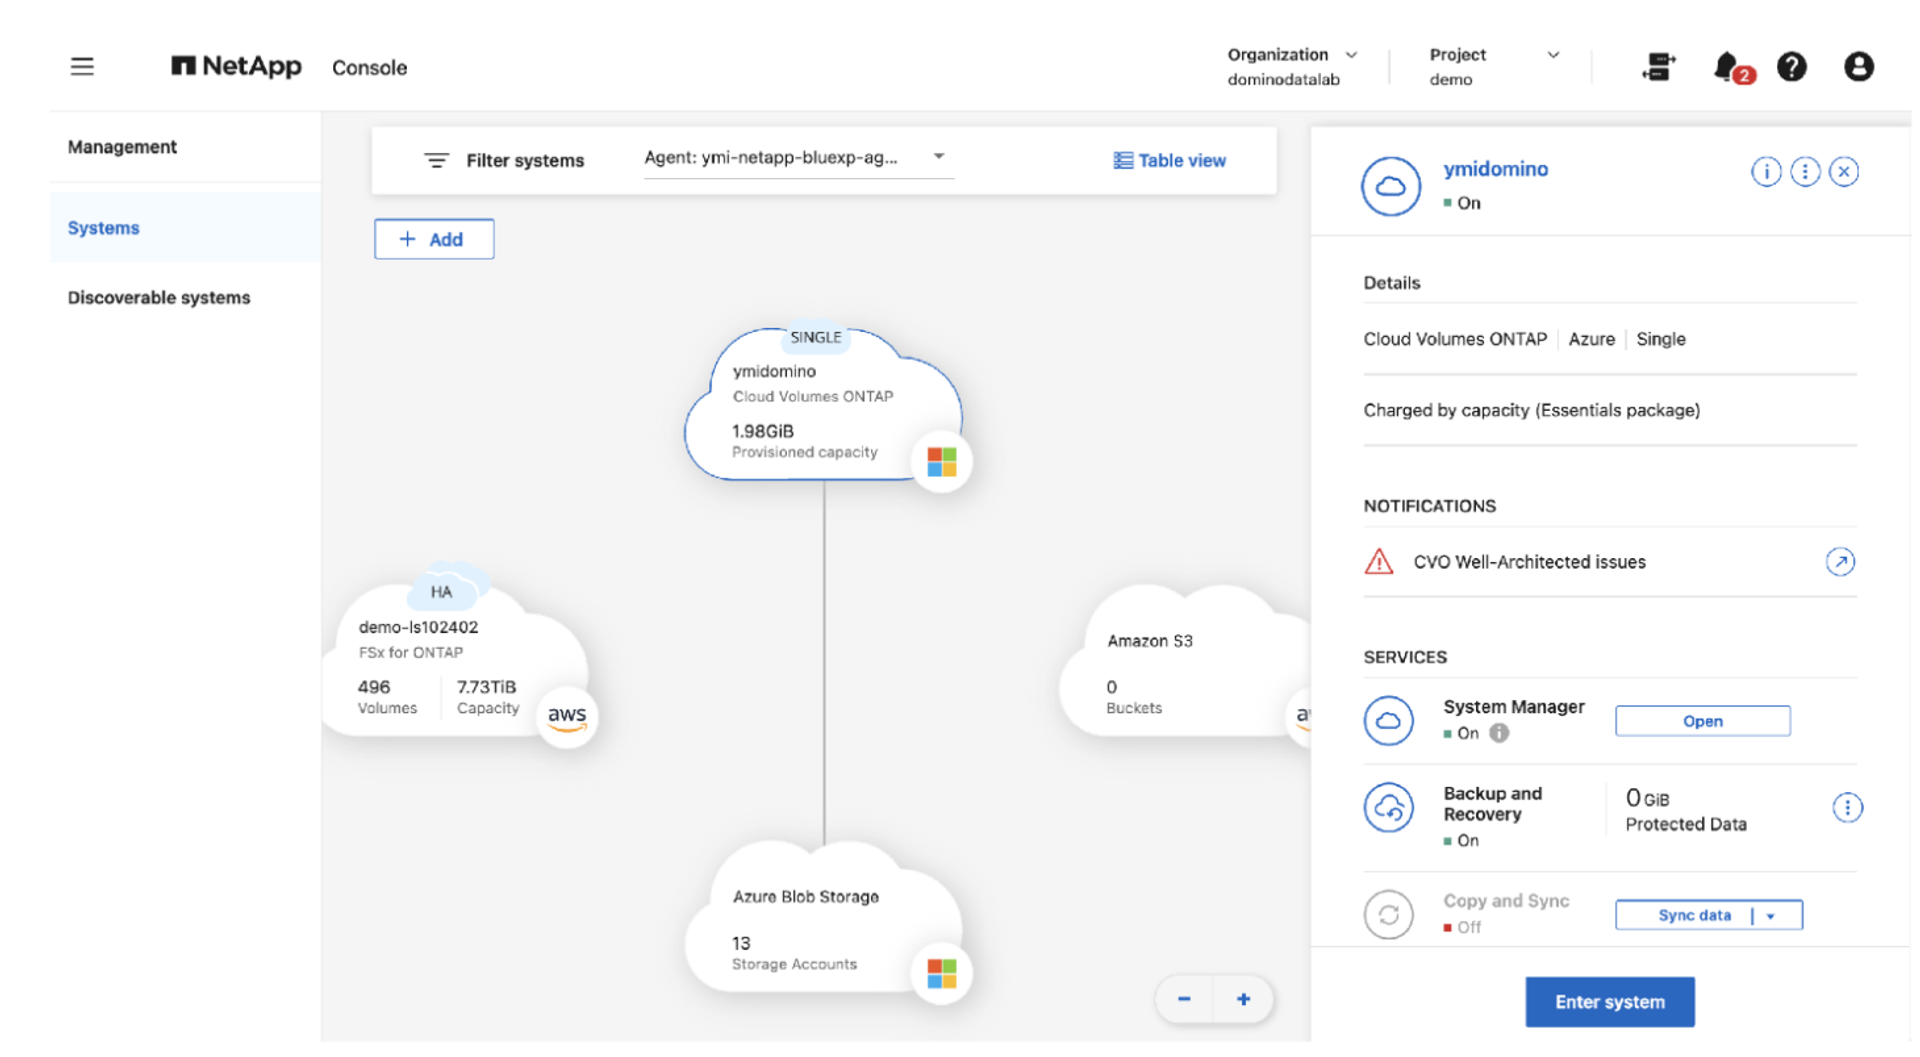Click the Enter system button

(1609, 1002)
